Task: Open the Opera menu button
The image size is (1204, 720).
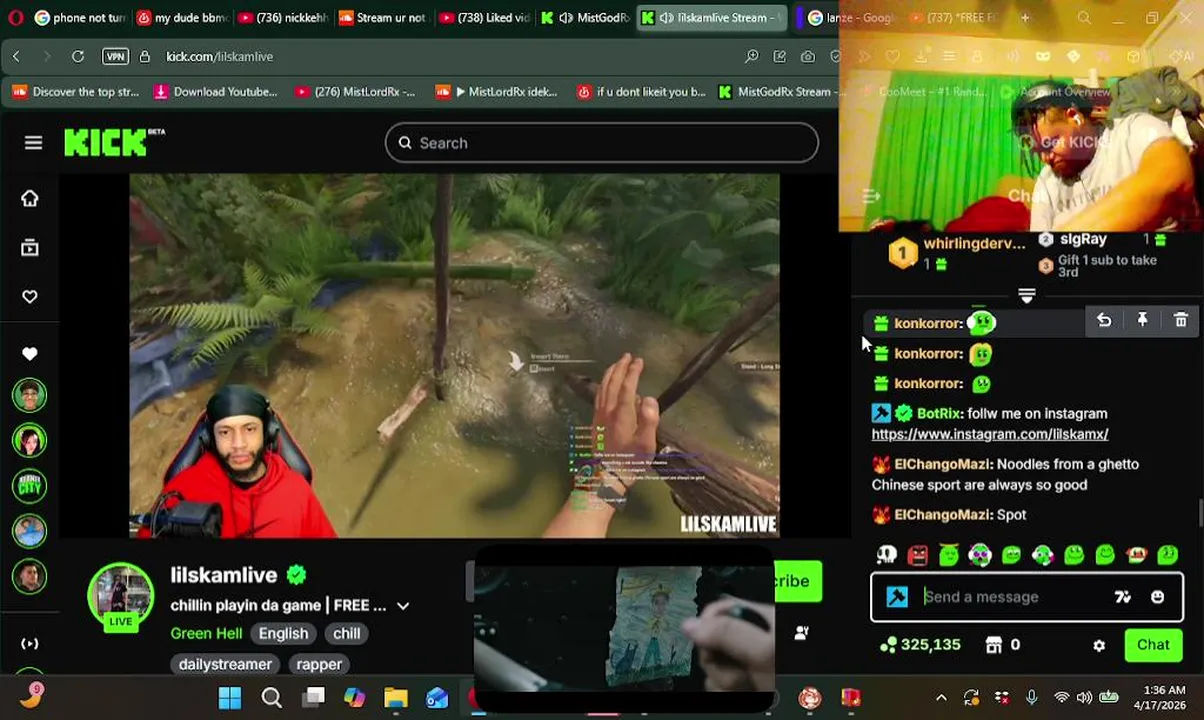Action: 15,18
